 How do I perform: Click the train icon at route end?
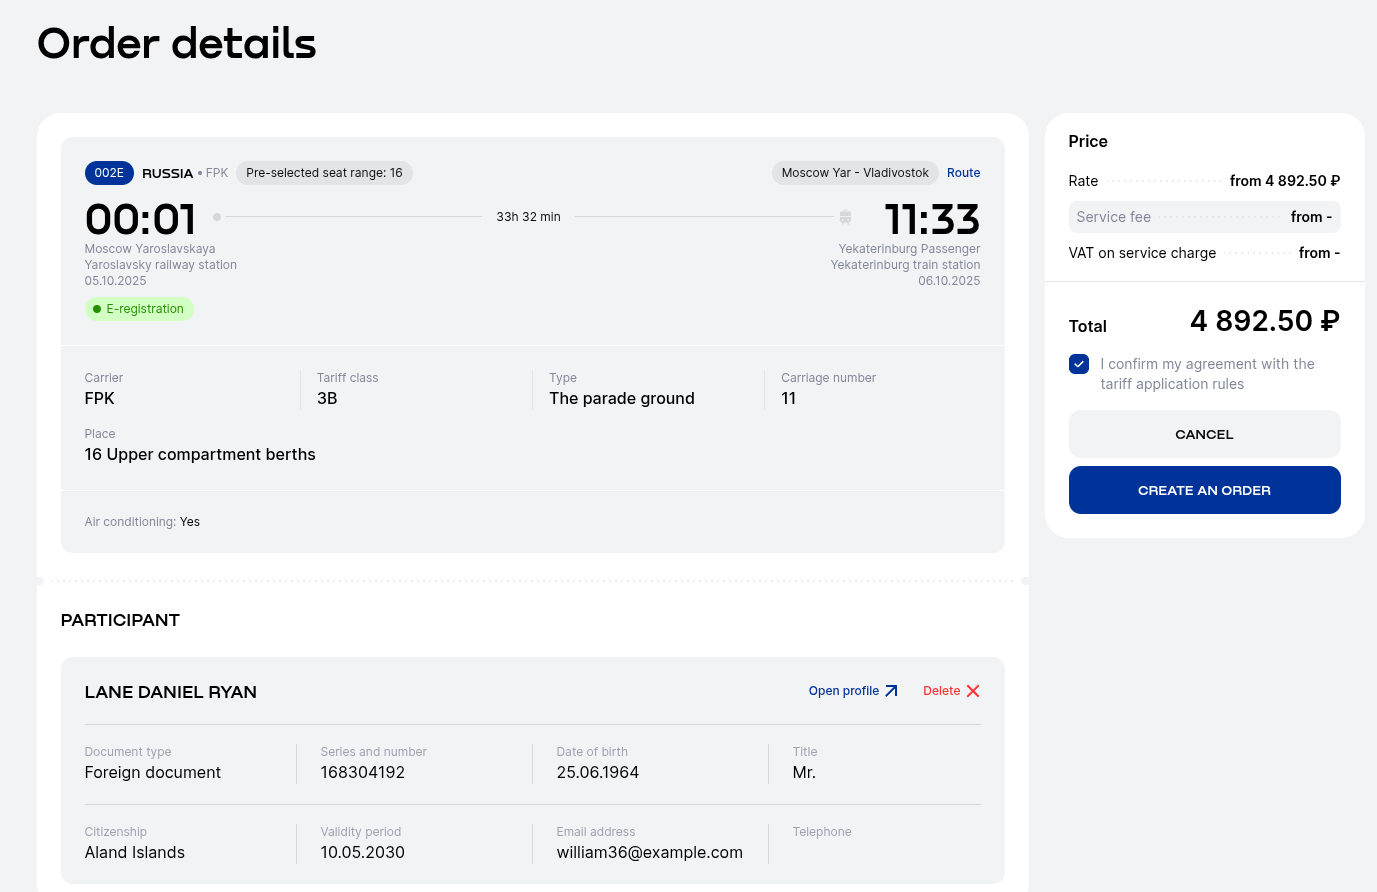point(845,217)
